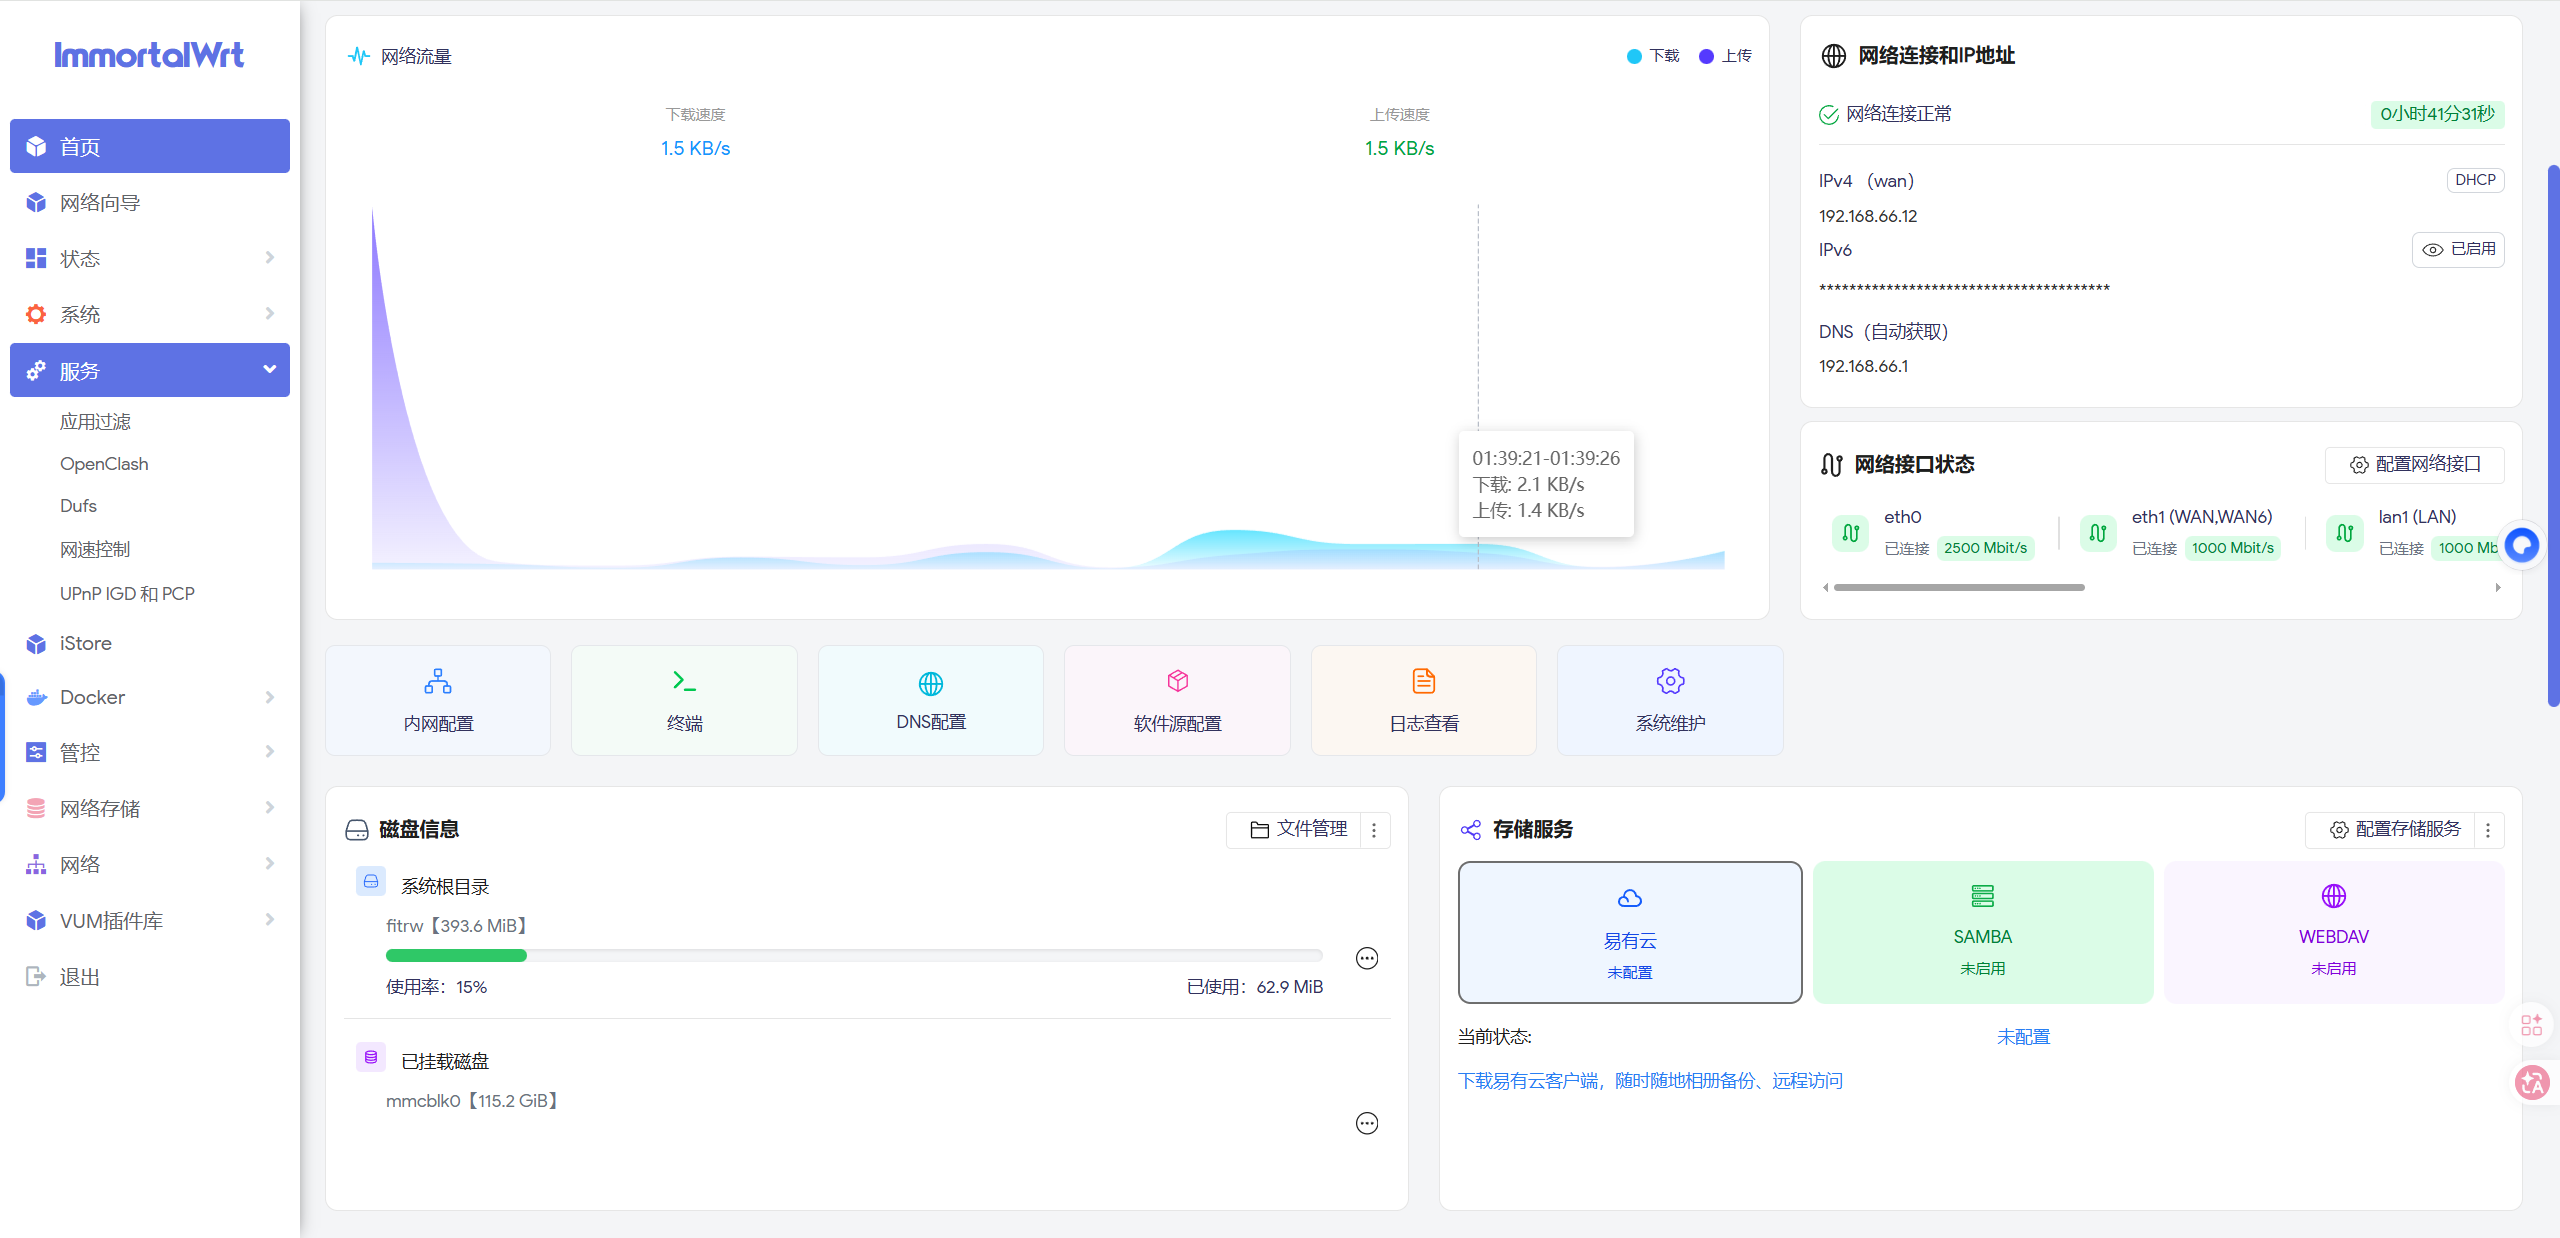Click the download EasyCloud client link
Image resolution: width=2560 pixels, height=1238 pixels.
pos(1650,1080)
